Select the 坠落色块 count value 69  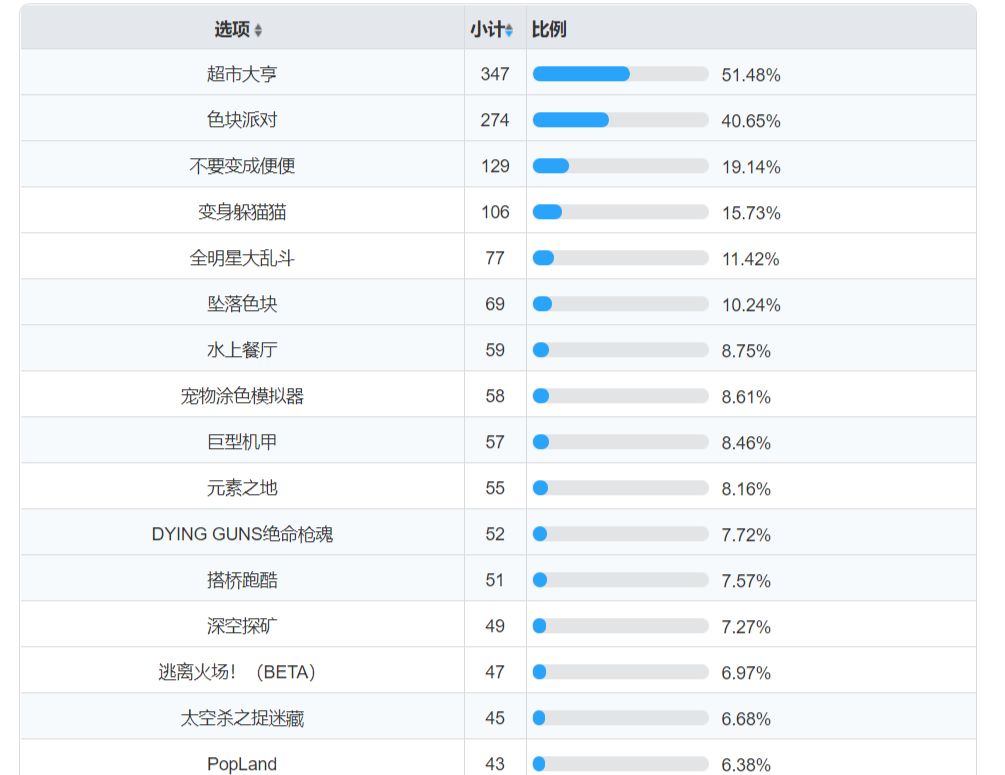(495, 304)
